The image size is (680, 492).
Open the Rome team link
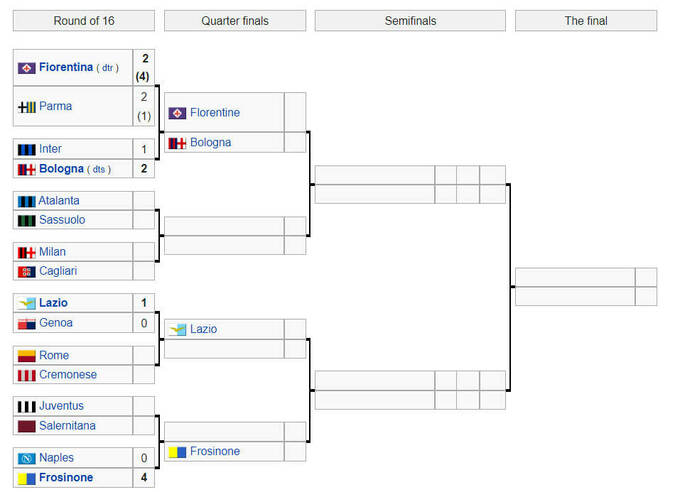54,356
